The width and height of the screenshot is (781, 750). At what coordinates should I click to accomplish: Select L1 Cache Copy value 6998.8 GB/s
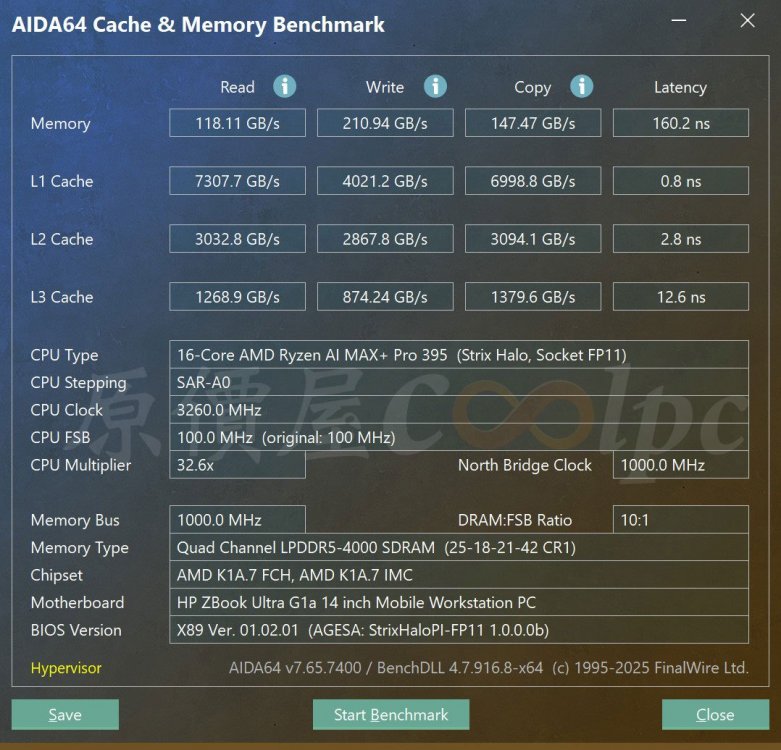tap(533, 181)
